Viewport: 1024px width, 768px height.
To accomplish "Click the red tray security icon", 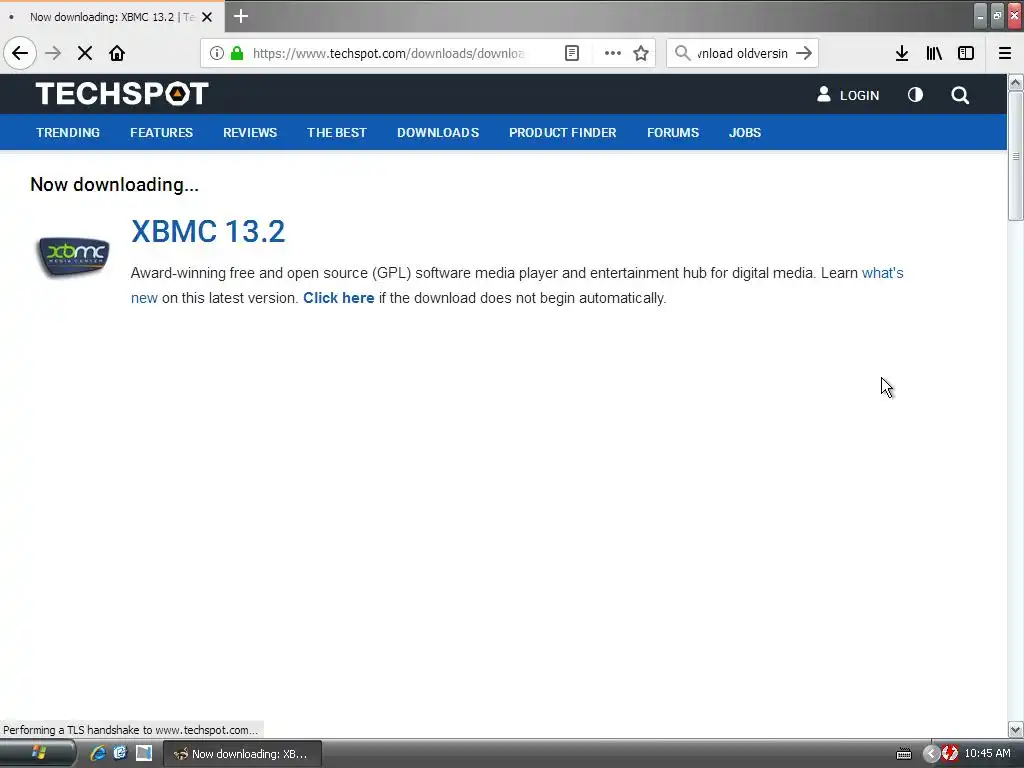I will pos(950,754).
